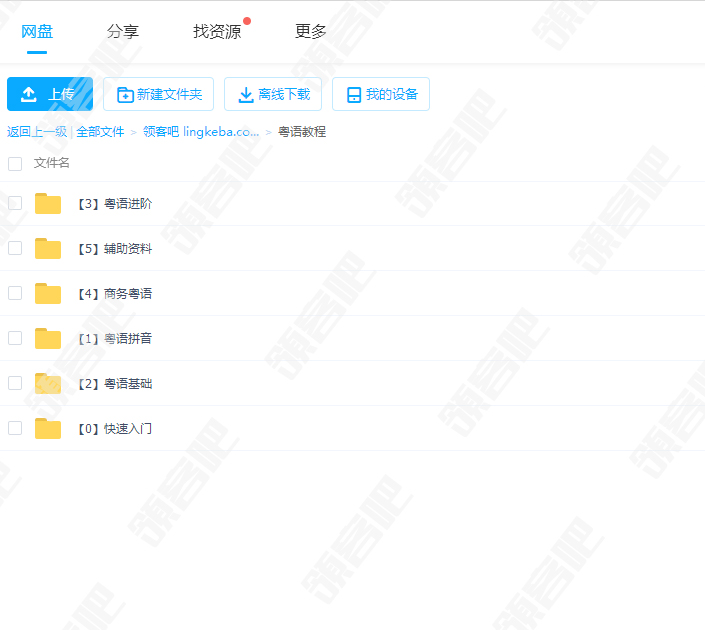
Task: Navigate to 全部文件 breadcrumb
Action: [100, 132]
